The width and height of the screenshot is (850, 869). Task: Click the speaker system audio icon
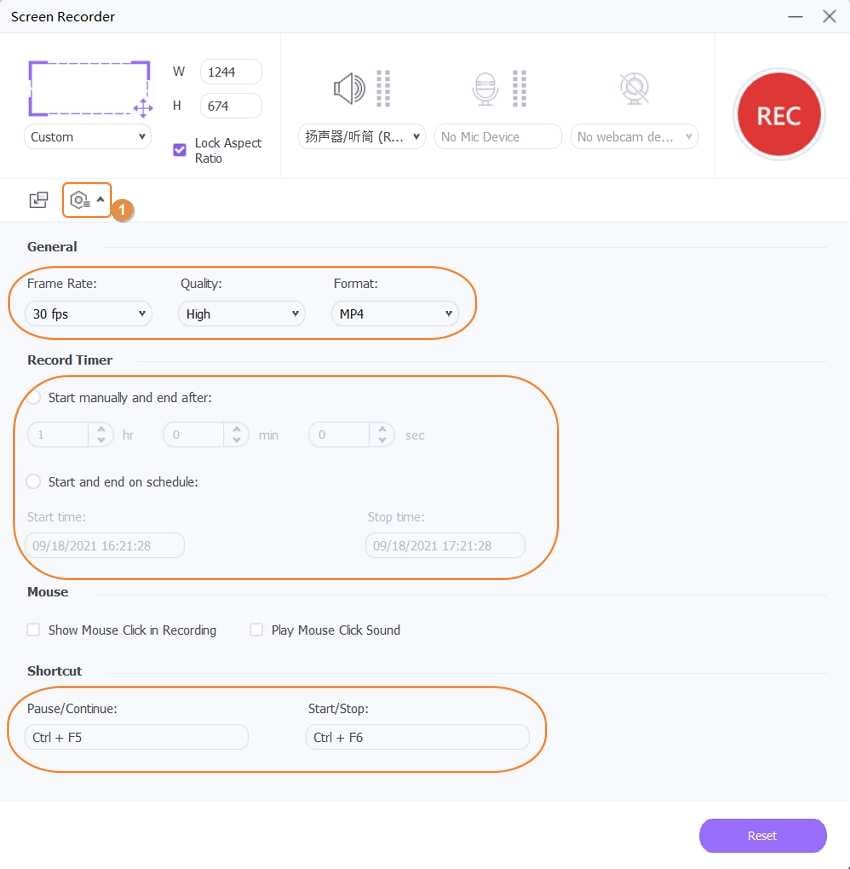(x=349, y=90)
